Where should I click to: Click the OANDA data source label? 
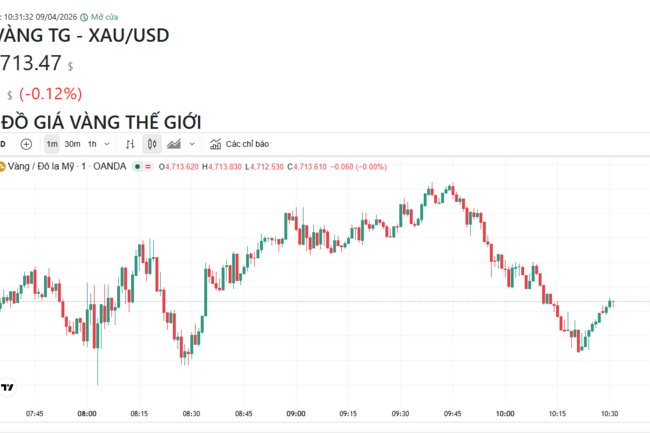[109, 166]
